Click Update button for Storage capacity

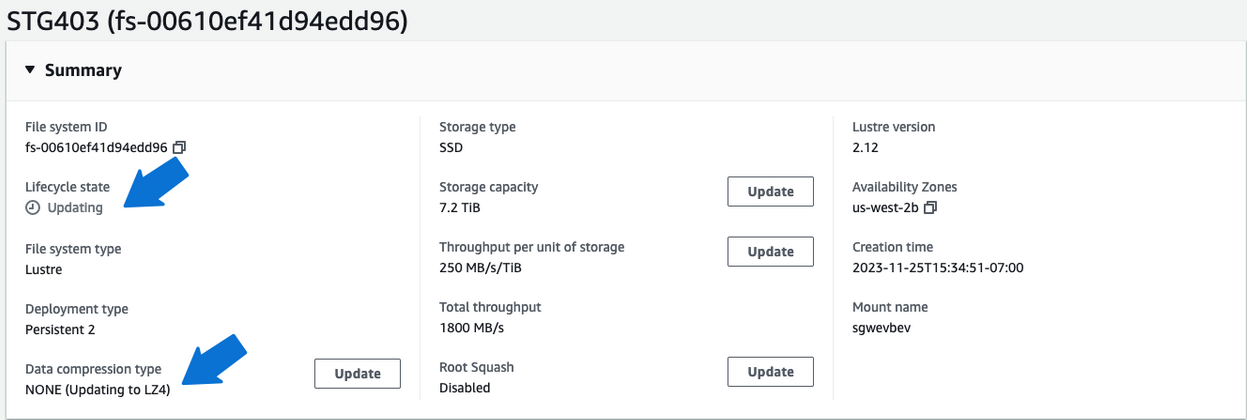click(770, 191)
